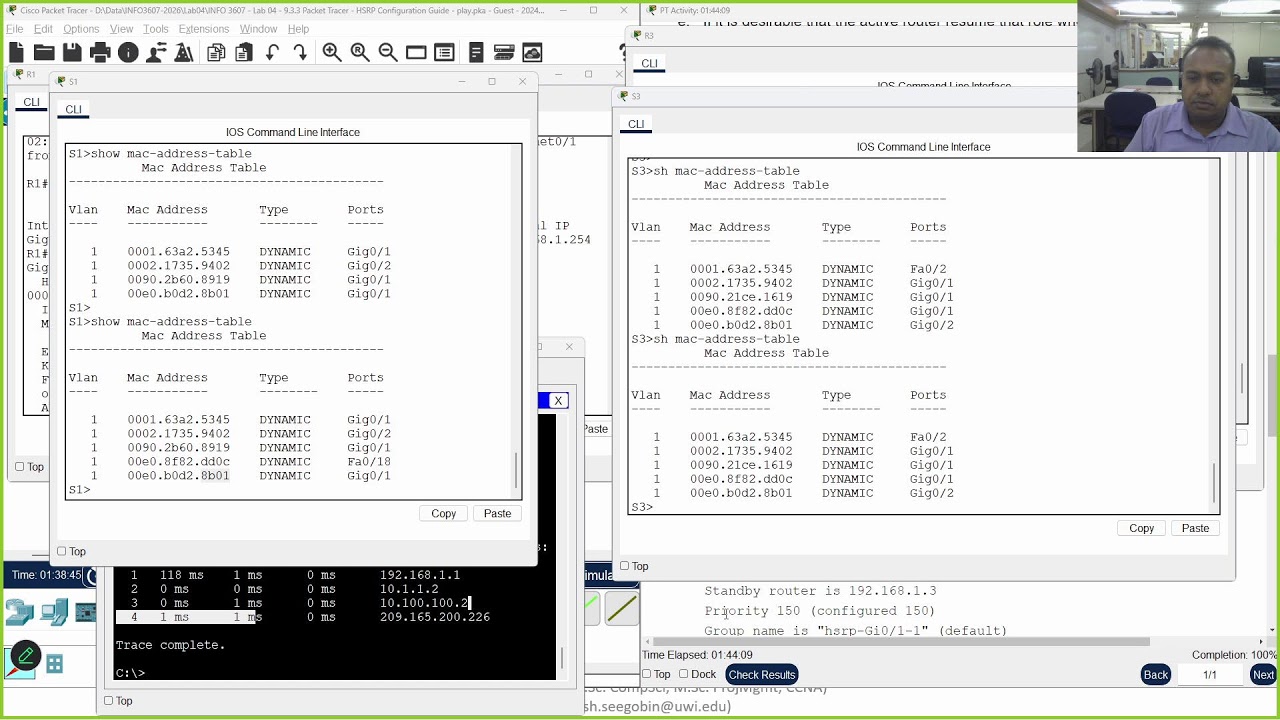
Task: Open a file with the folder toolbar icon
Action: [x=44, y=53]
